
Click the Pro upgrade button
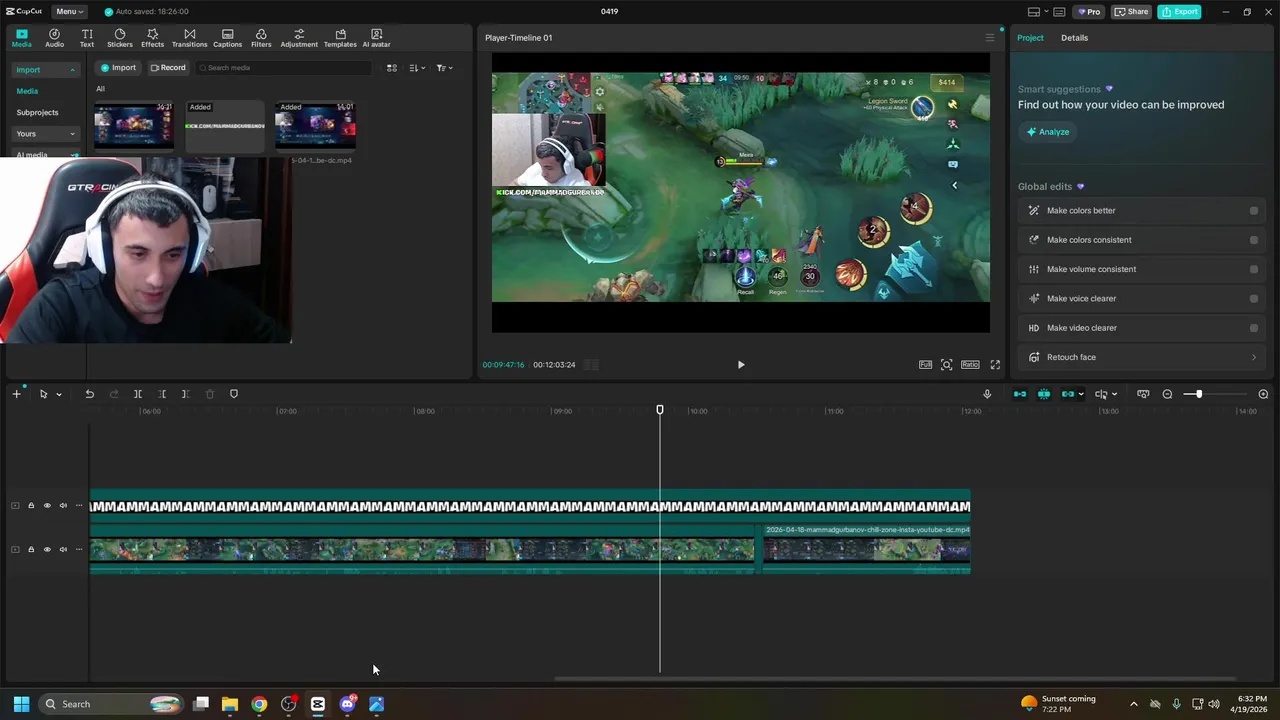tap(1088, 12)
